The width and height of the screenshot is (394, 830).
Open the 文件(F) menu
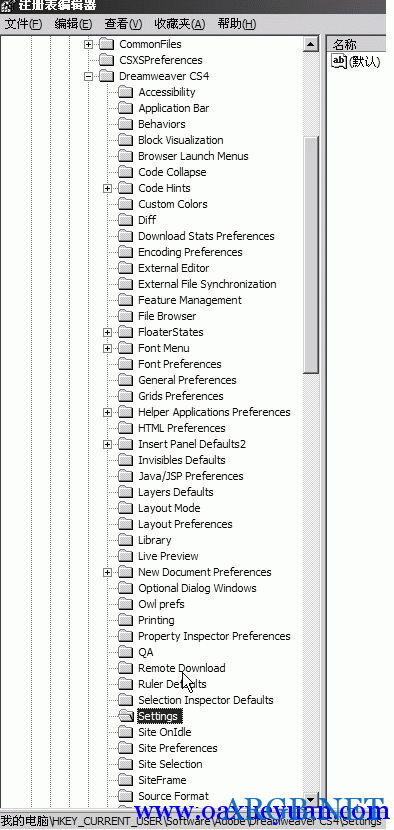[x=23, y=24]
